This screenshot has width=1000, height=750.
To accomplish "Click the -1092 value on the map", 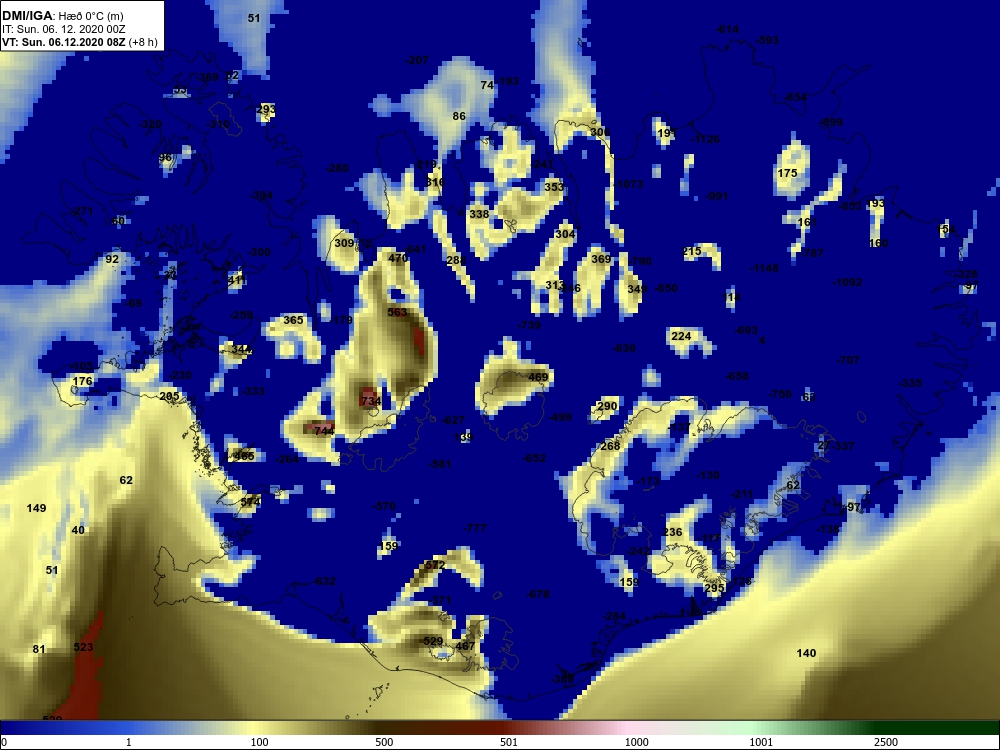I will click(x=848, y=282).
